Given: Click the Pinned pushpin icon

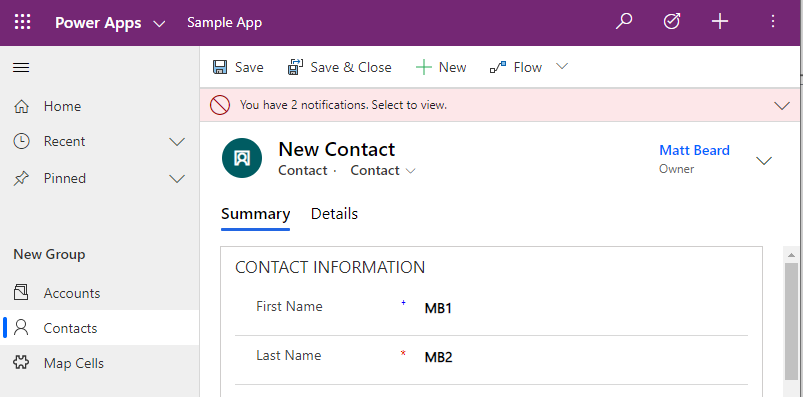Looking at the screenshot, I should (x=21, y=178).
